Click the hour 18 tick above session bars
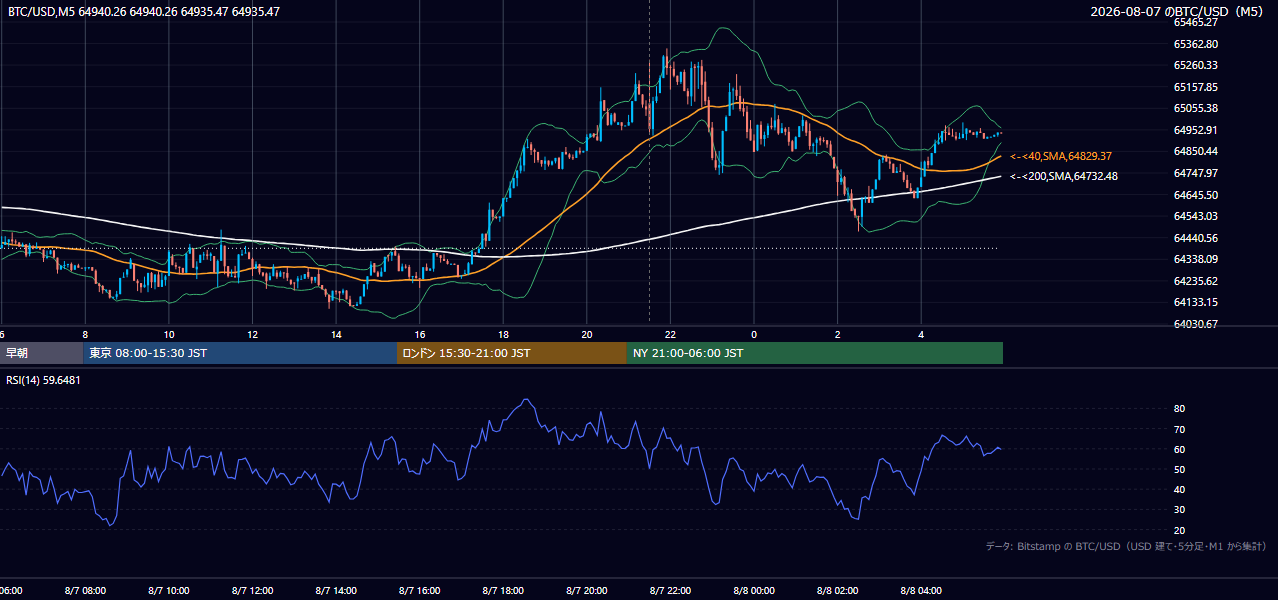Viewport: 1278px width, 600px height. (504, 334)
